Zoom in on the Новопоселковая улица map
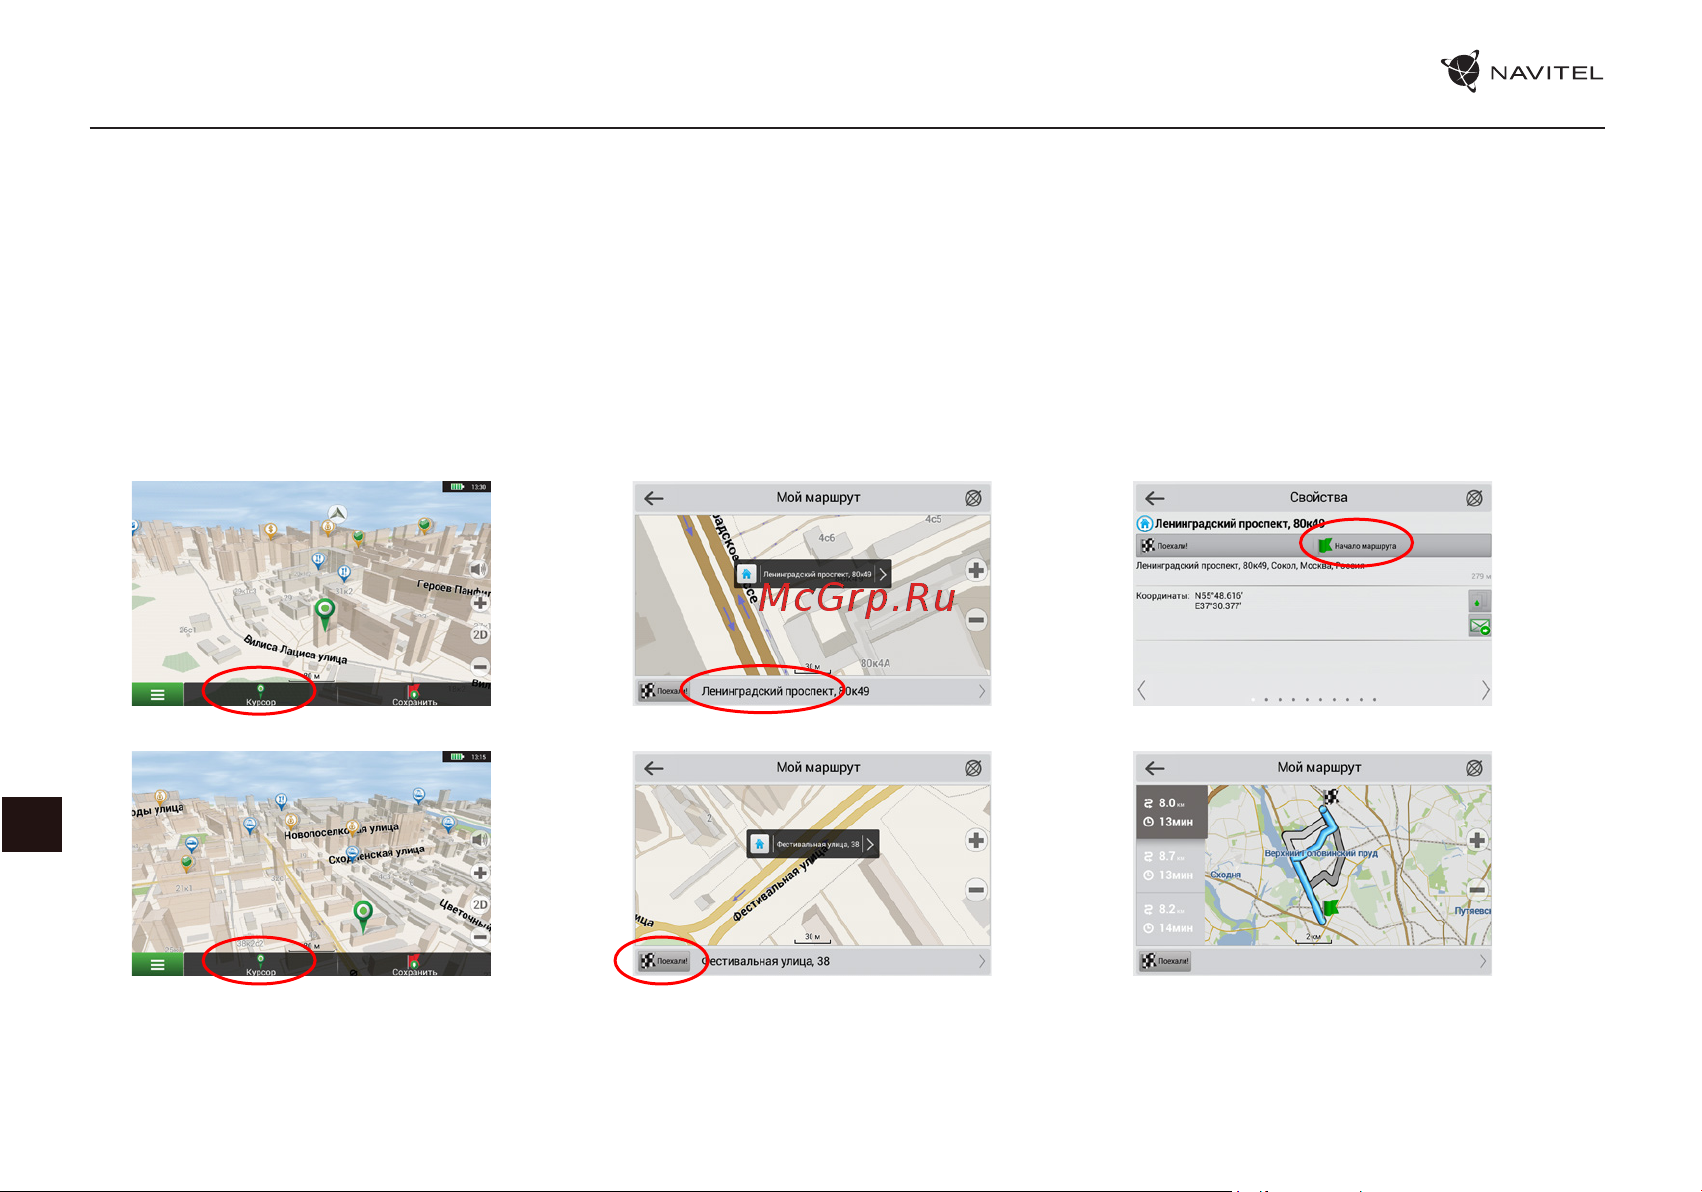1702x1192 pixels. tap(480, 873)
